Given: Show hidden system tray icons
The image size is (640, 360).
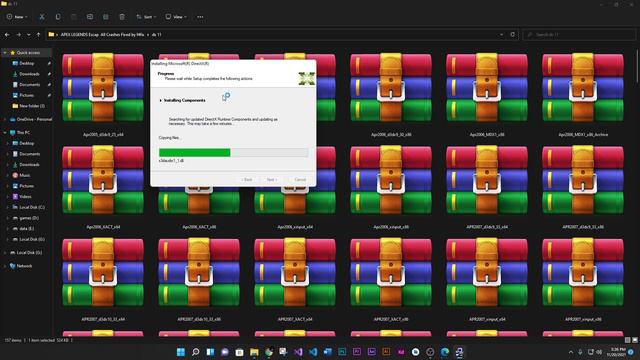Looking at the screenshot, I should click(x=571, y=352).
